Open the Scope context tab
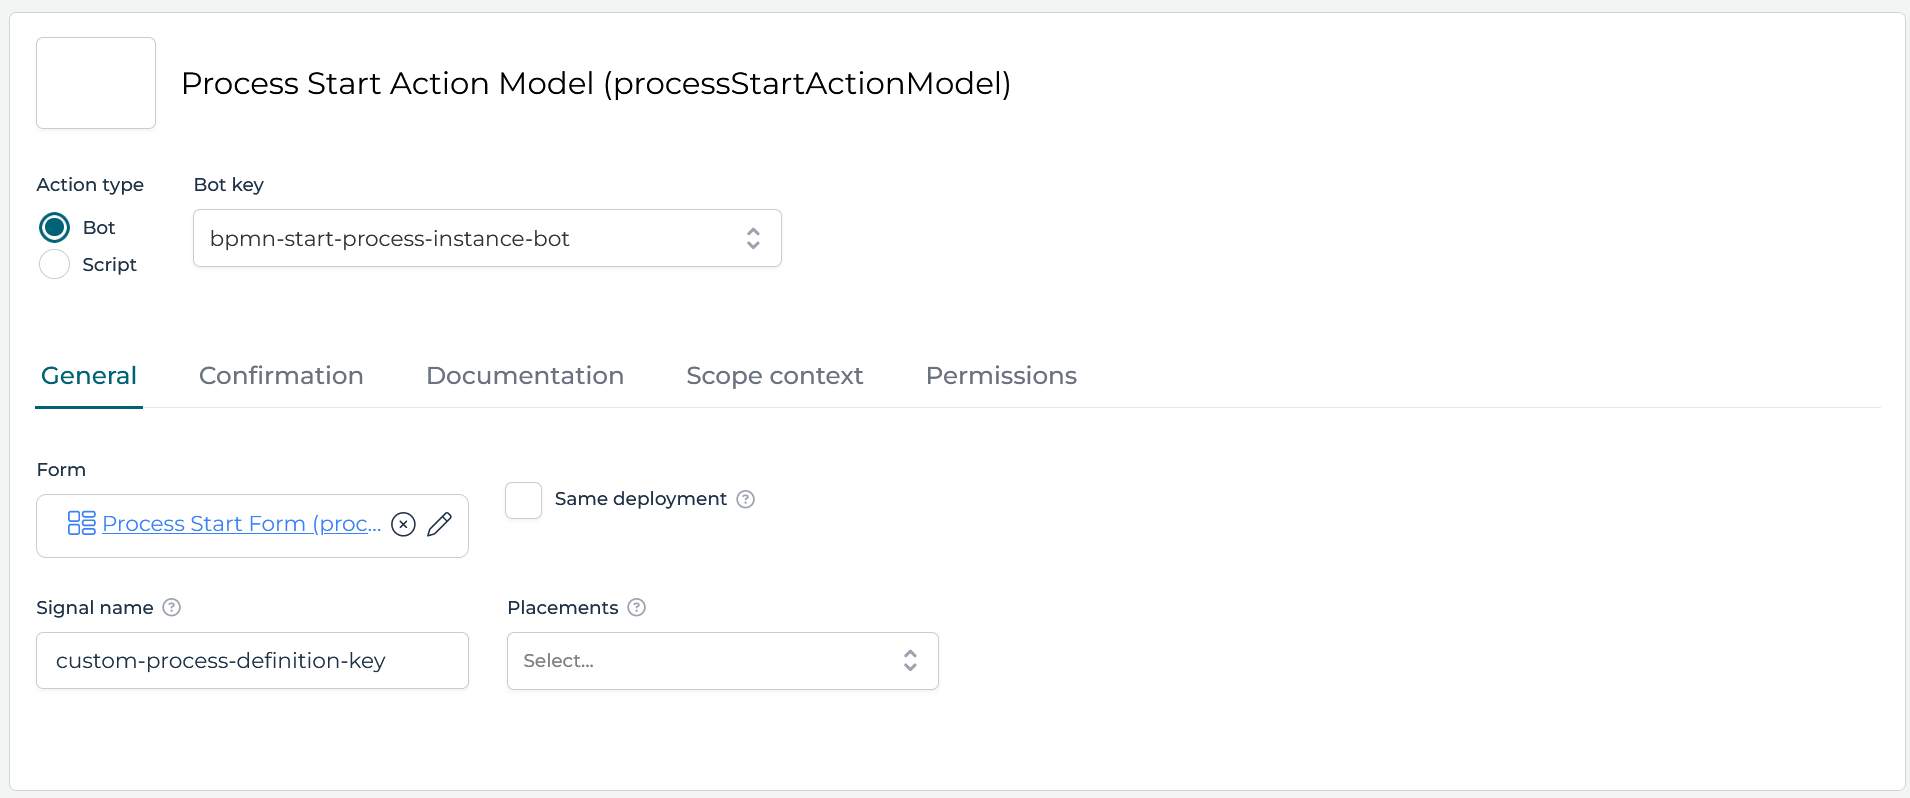 pyautogui.click(x=774, y=375)
